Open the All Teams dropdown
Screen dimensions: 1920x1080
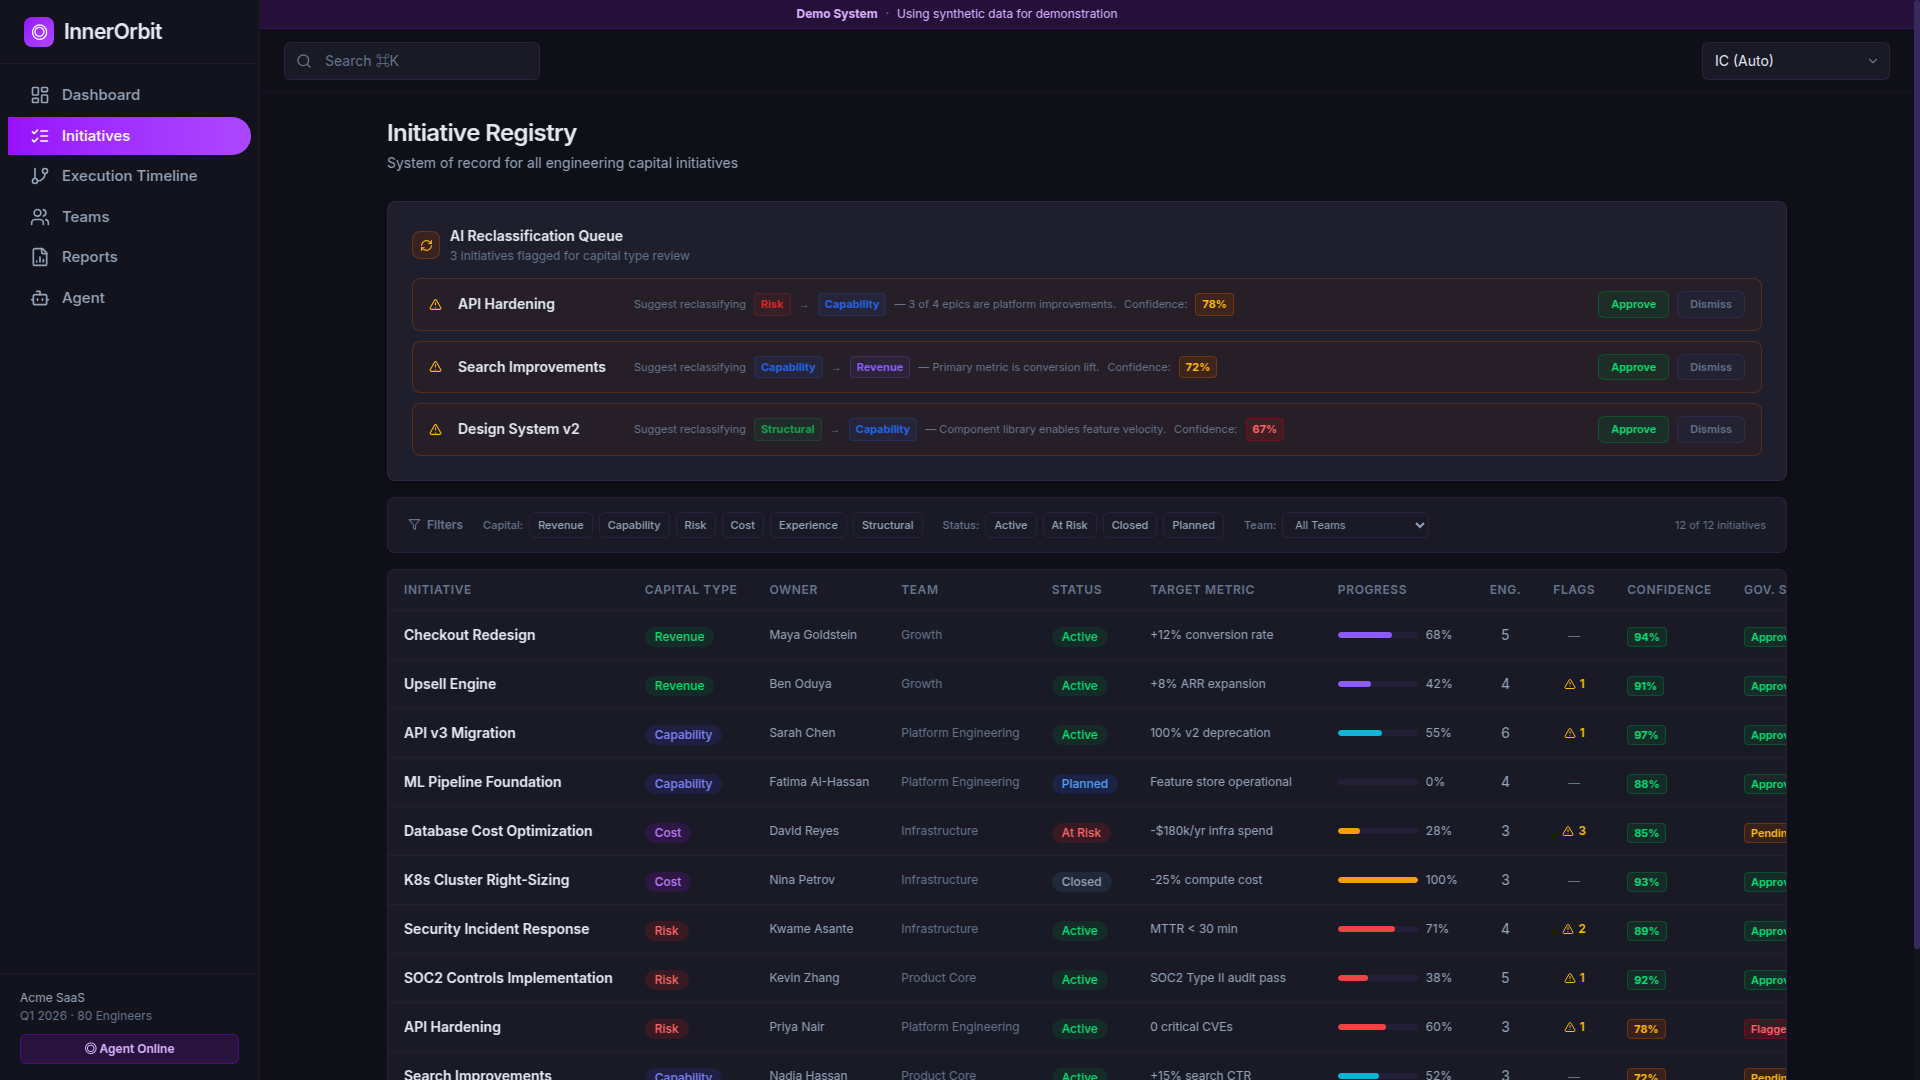coord(1355,525)
